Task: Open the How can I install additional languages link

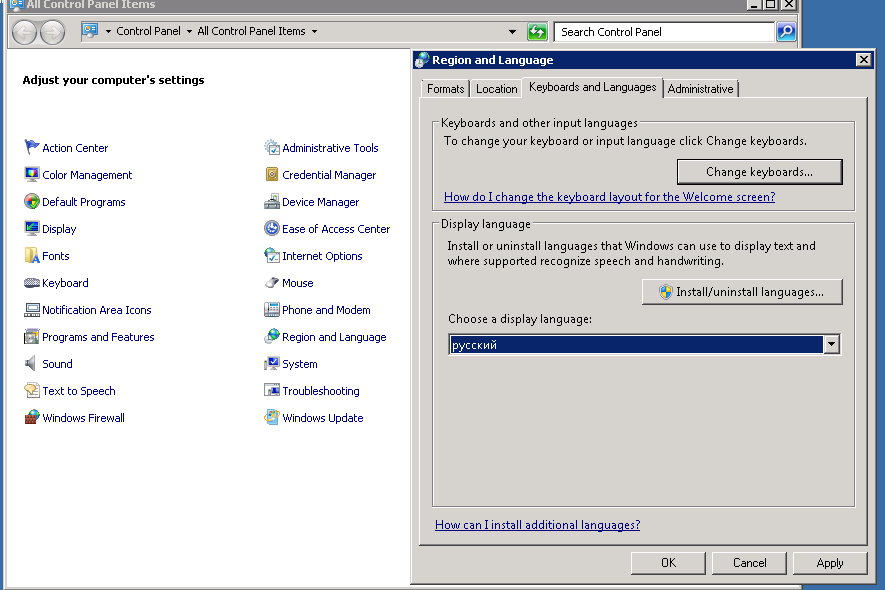Action: [537, 525]
